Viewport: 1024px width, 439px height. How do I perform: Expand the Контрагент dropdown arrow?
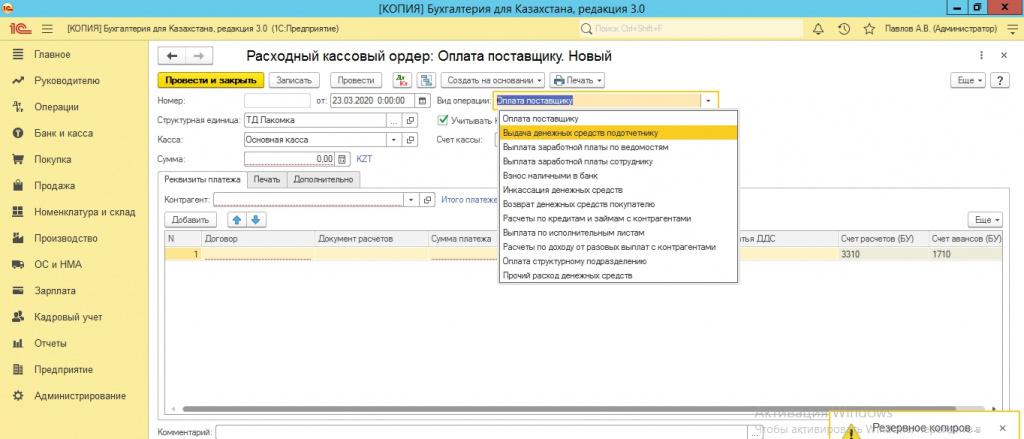click(411, 199)
